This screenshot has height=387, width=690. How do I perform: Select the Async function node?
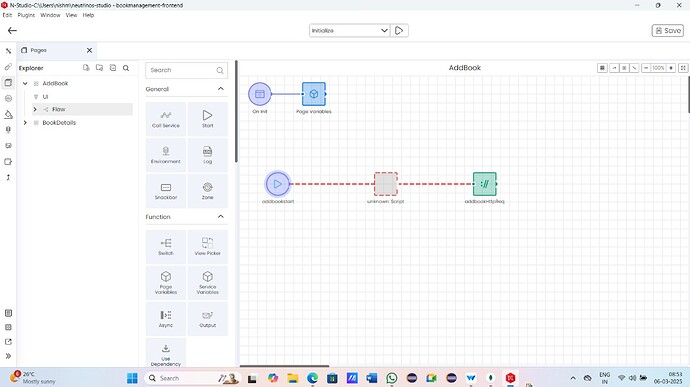[166, 319]
